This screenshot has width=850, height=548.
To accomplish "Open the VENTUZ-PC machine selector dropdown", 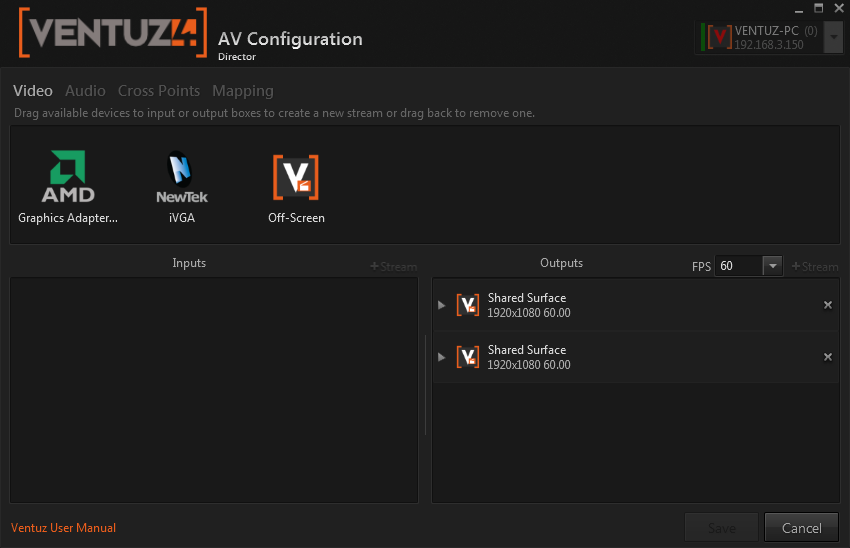I will 835,38.
